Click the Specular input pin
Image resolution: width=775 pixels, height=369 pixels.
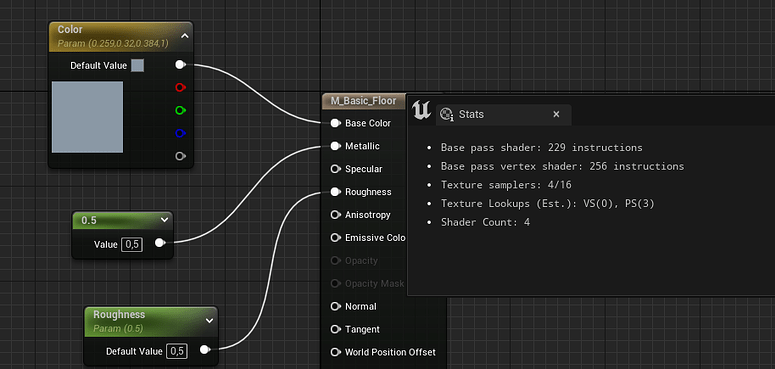point(336,169)
